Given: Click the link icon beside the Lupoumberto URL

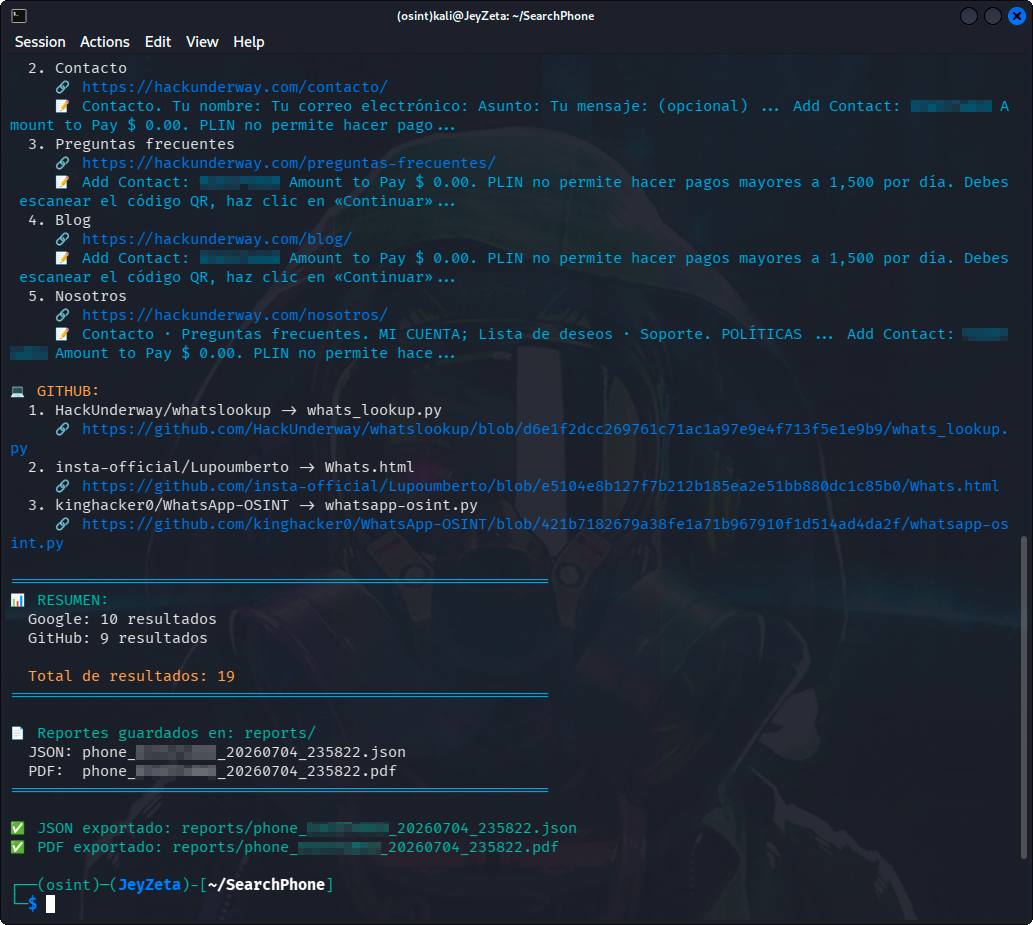Looking at the screenshot, I should 63,486.
